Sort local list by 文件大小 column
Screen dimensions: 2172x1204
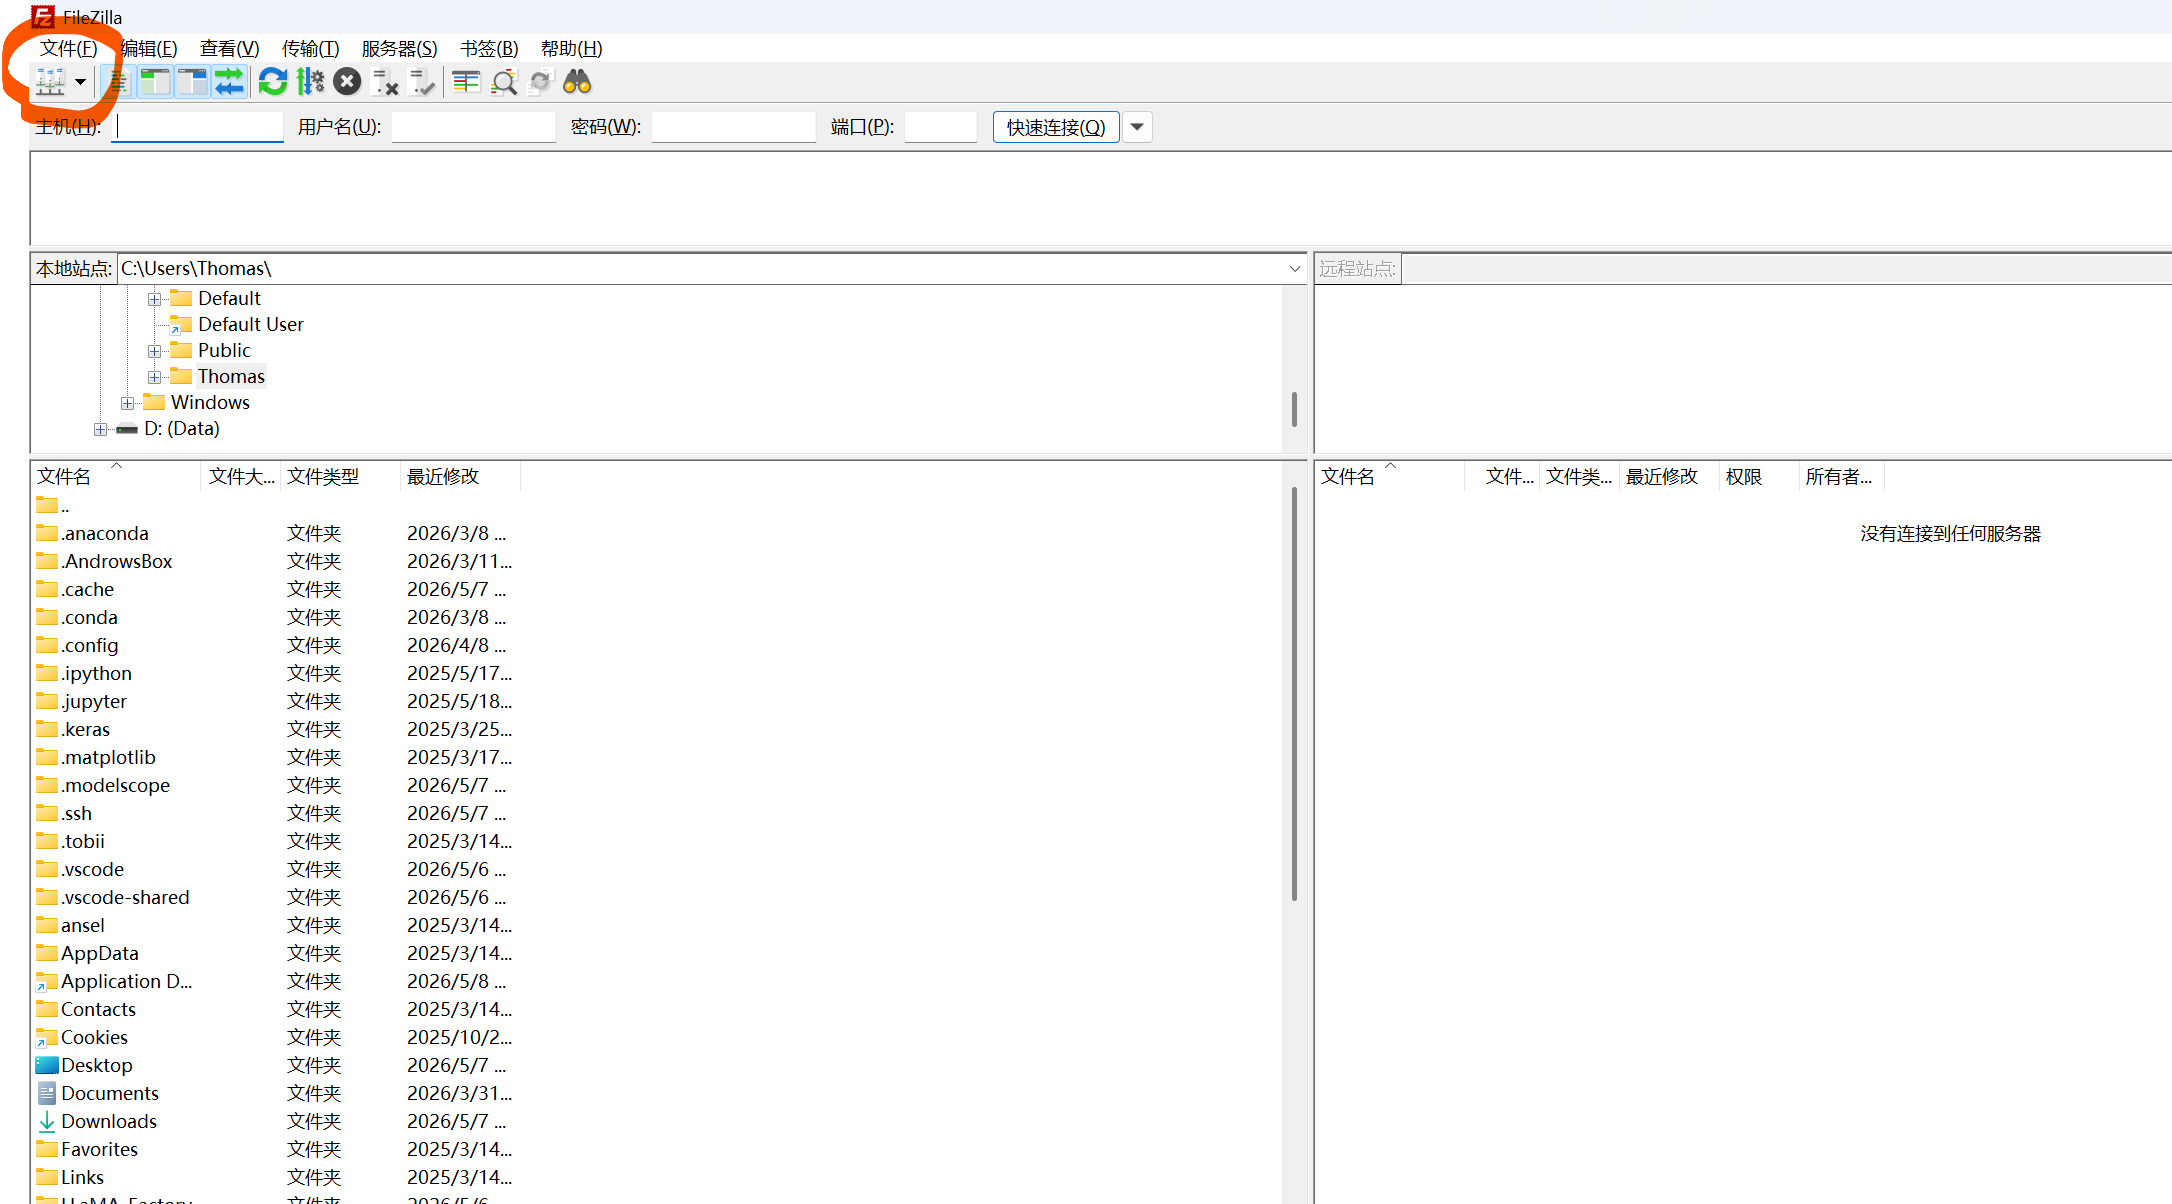pos(241,476)
